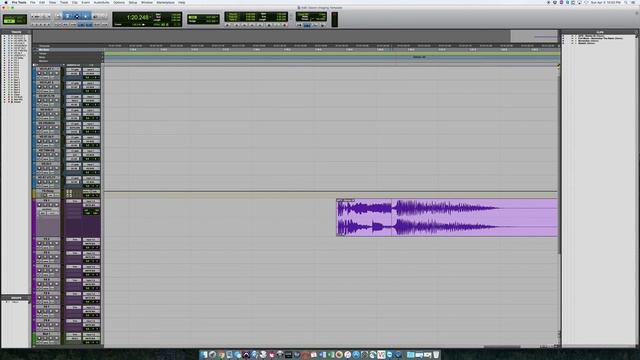Open the Track menu
Screen dimensions: 640x360
[64, 2]
